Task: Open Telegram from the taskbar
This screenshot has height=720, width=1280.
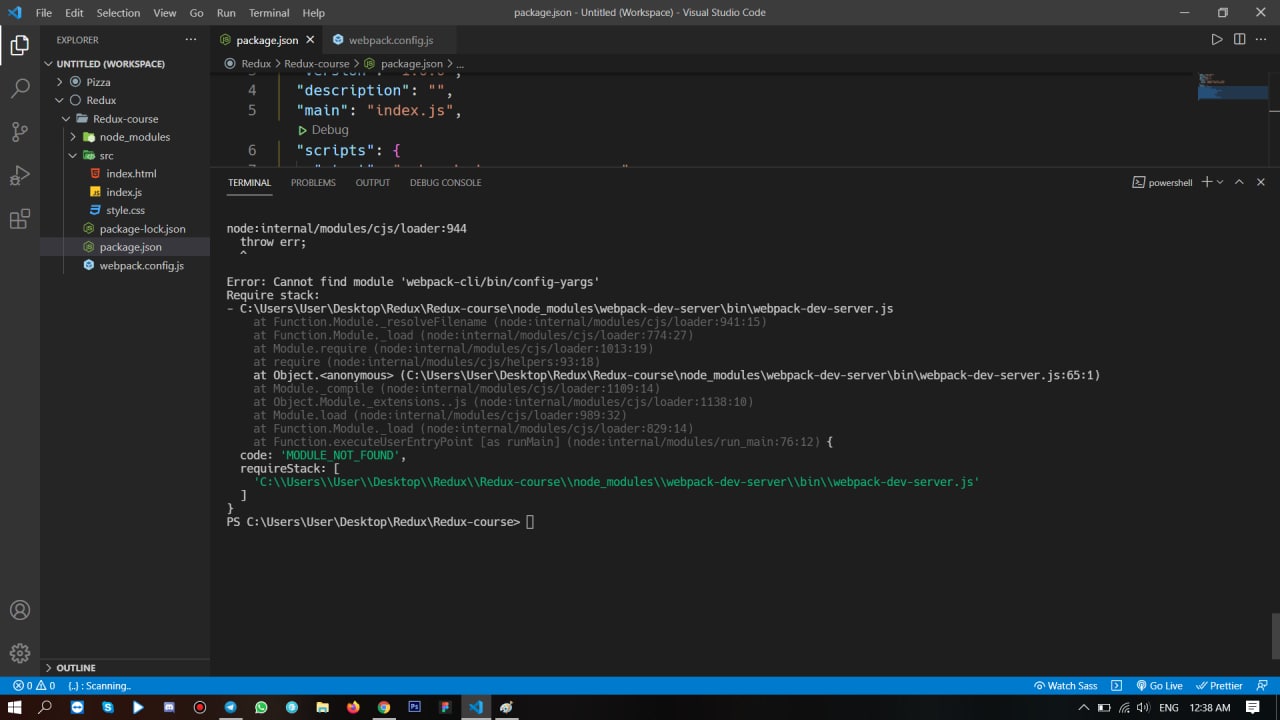Action: click(x=230, y=707)
